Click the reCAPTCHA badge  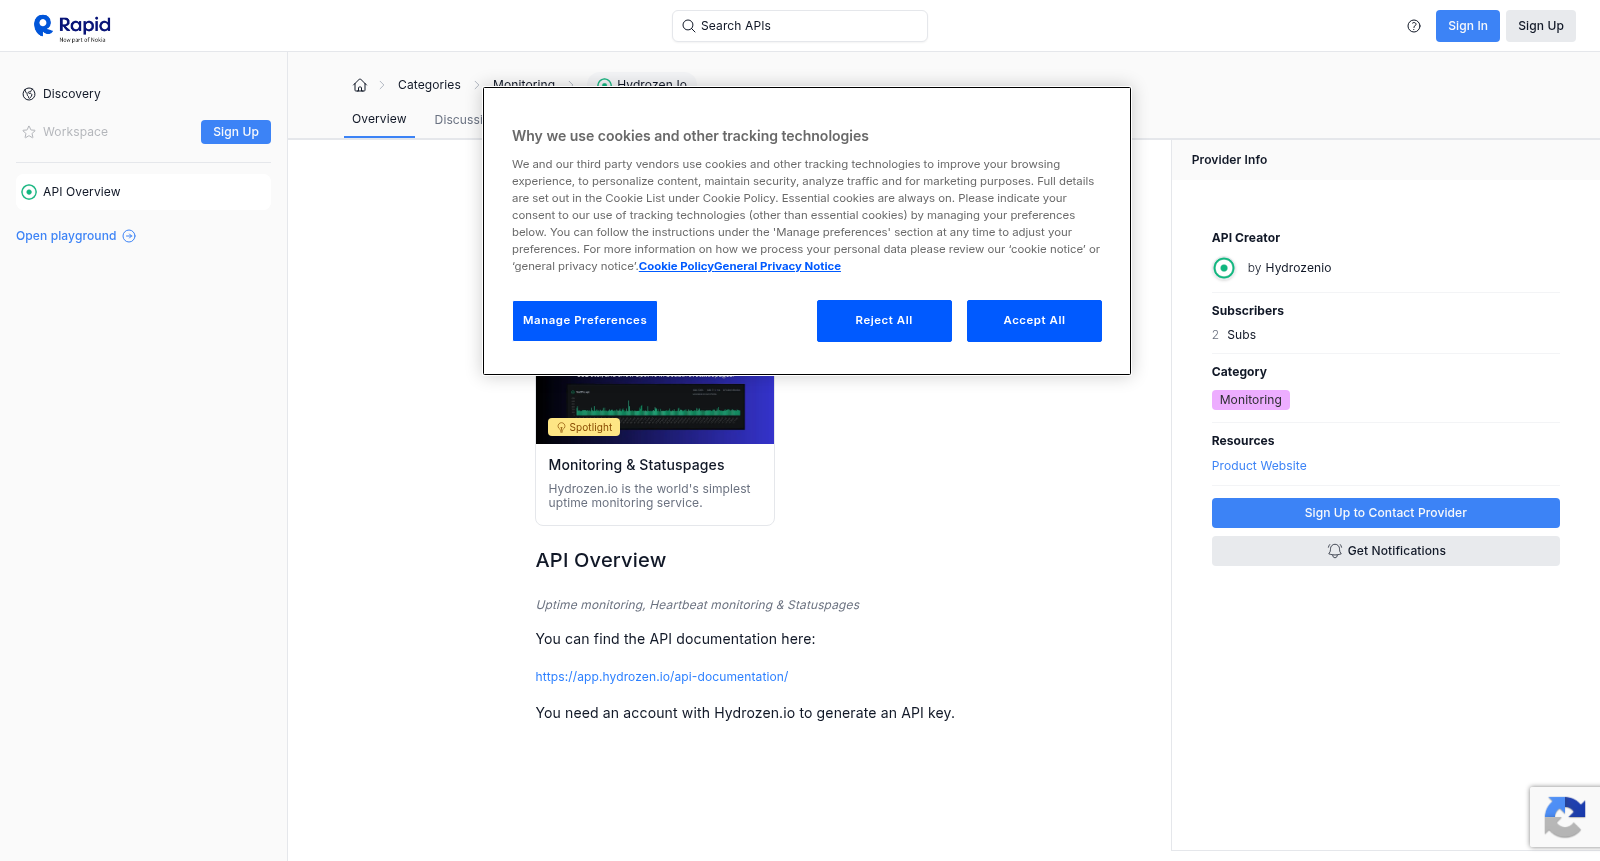(1565, 817)
